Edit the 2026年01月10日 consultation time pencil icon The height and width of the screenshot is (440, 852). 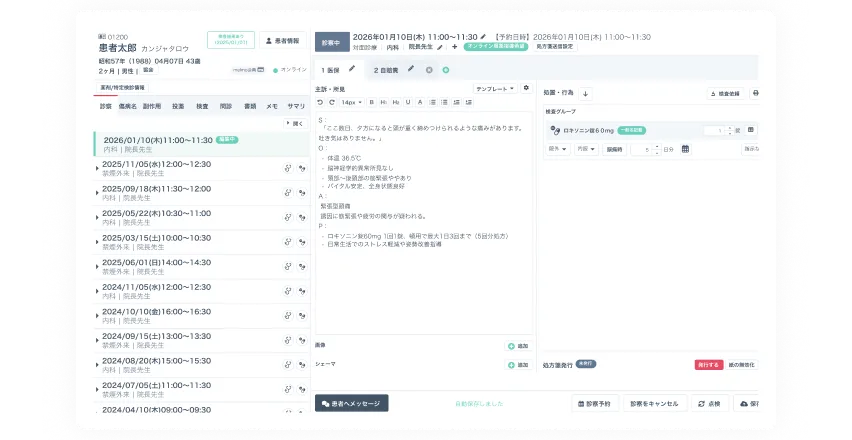(483, 37)
